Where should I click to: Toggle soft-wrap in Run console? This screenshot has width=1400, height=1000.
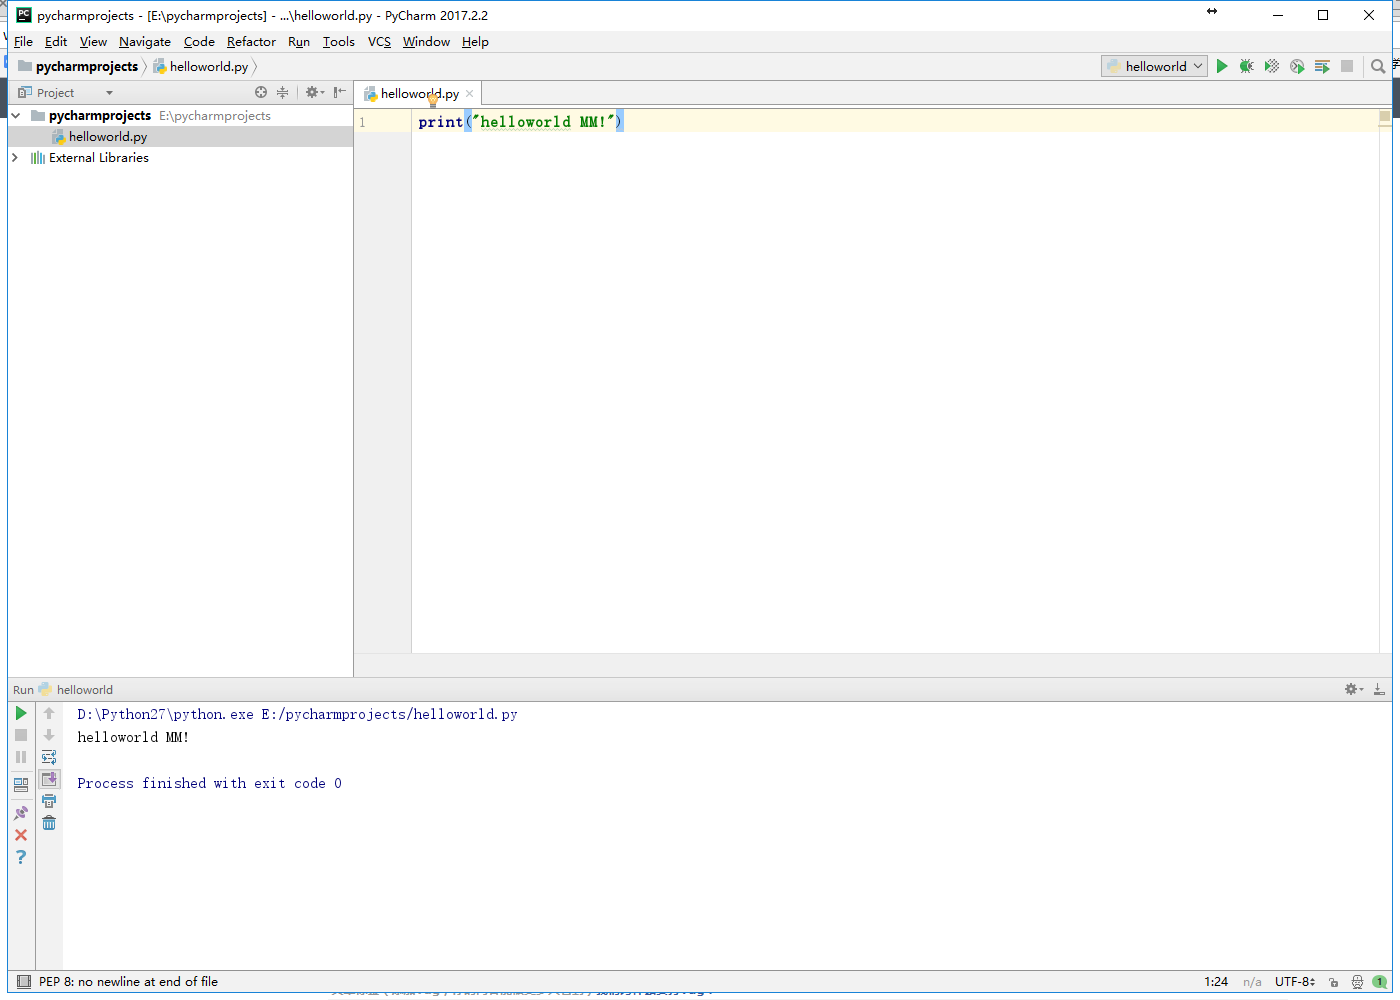[x=49, y=757]
